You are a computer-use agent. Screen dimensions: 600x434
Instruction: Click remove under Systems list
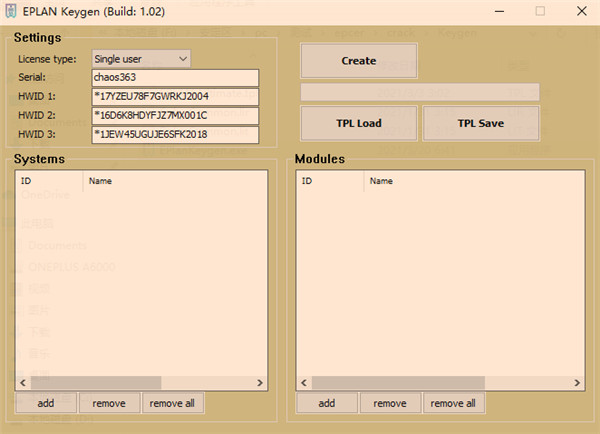coord(109,403)
